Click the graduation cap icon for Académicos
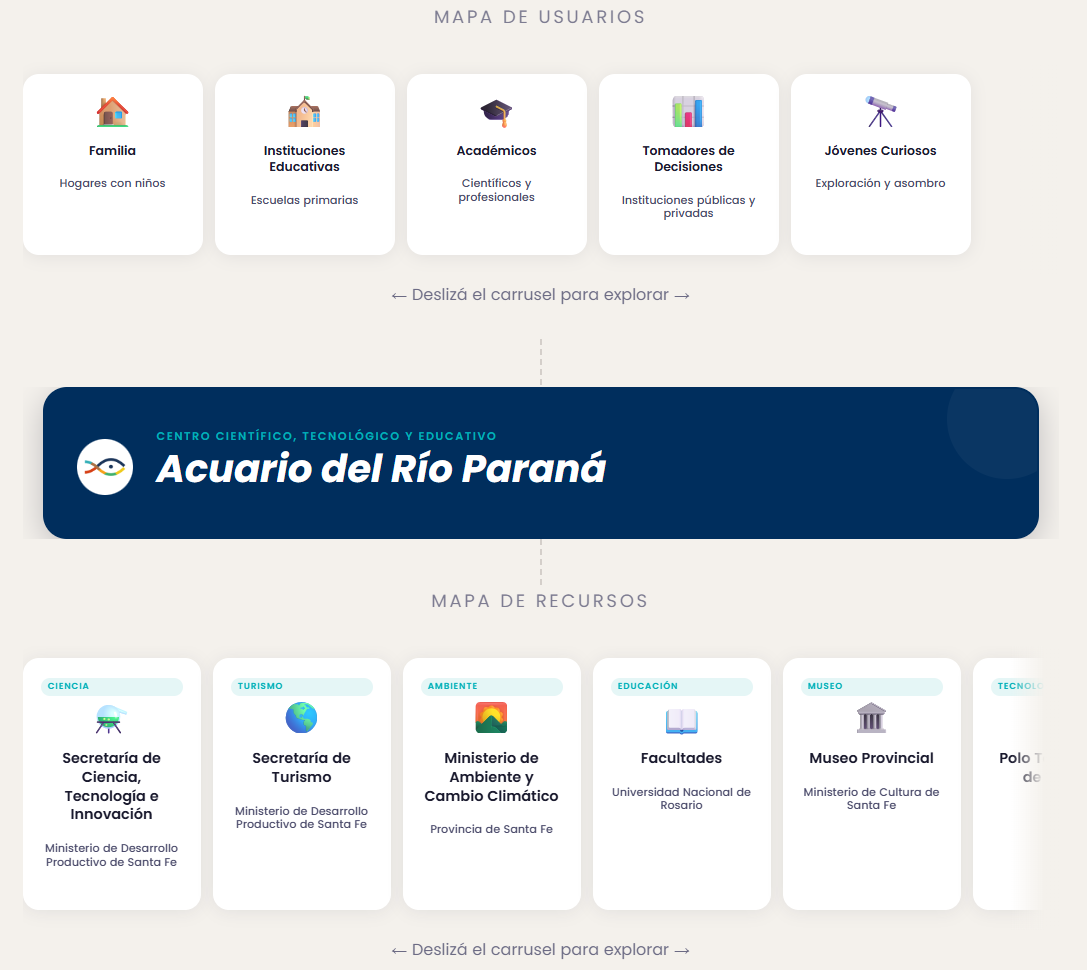Screen dimensions: 1087x970 [496, 112]
